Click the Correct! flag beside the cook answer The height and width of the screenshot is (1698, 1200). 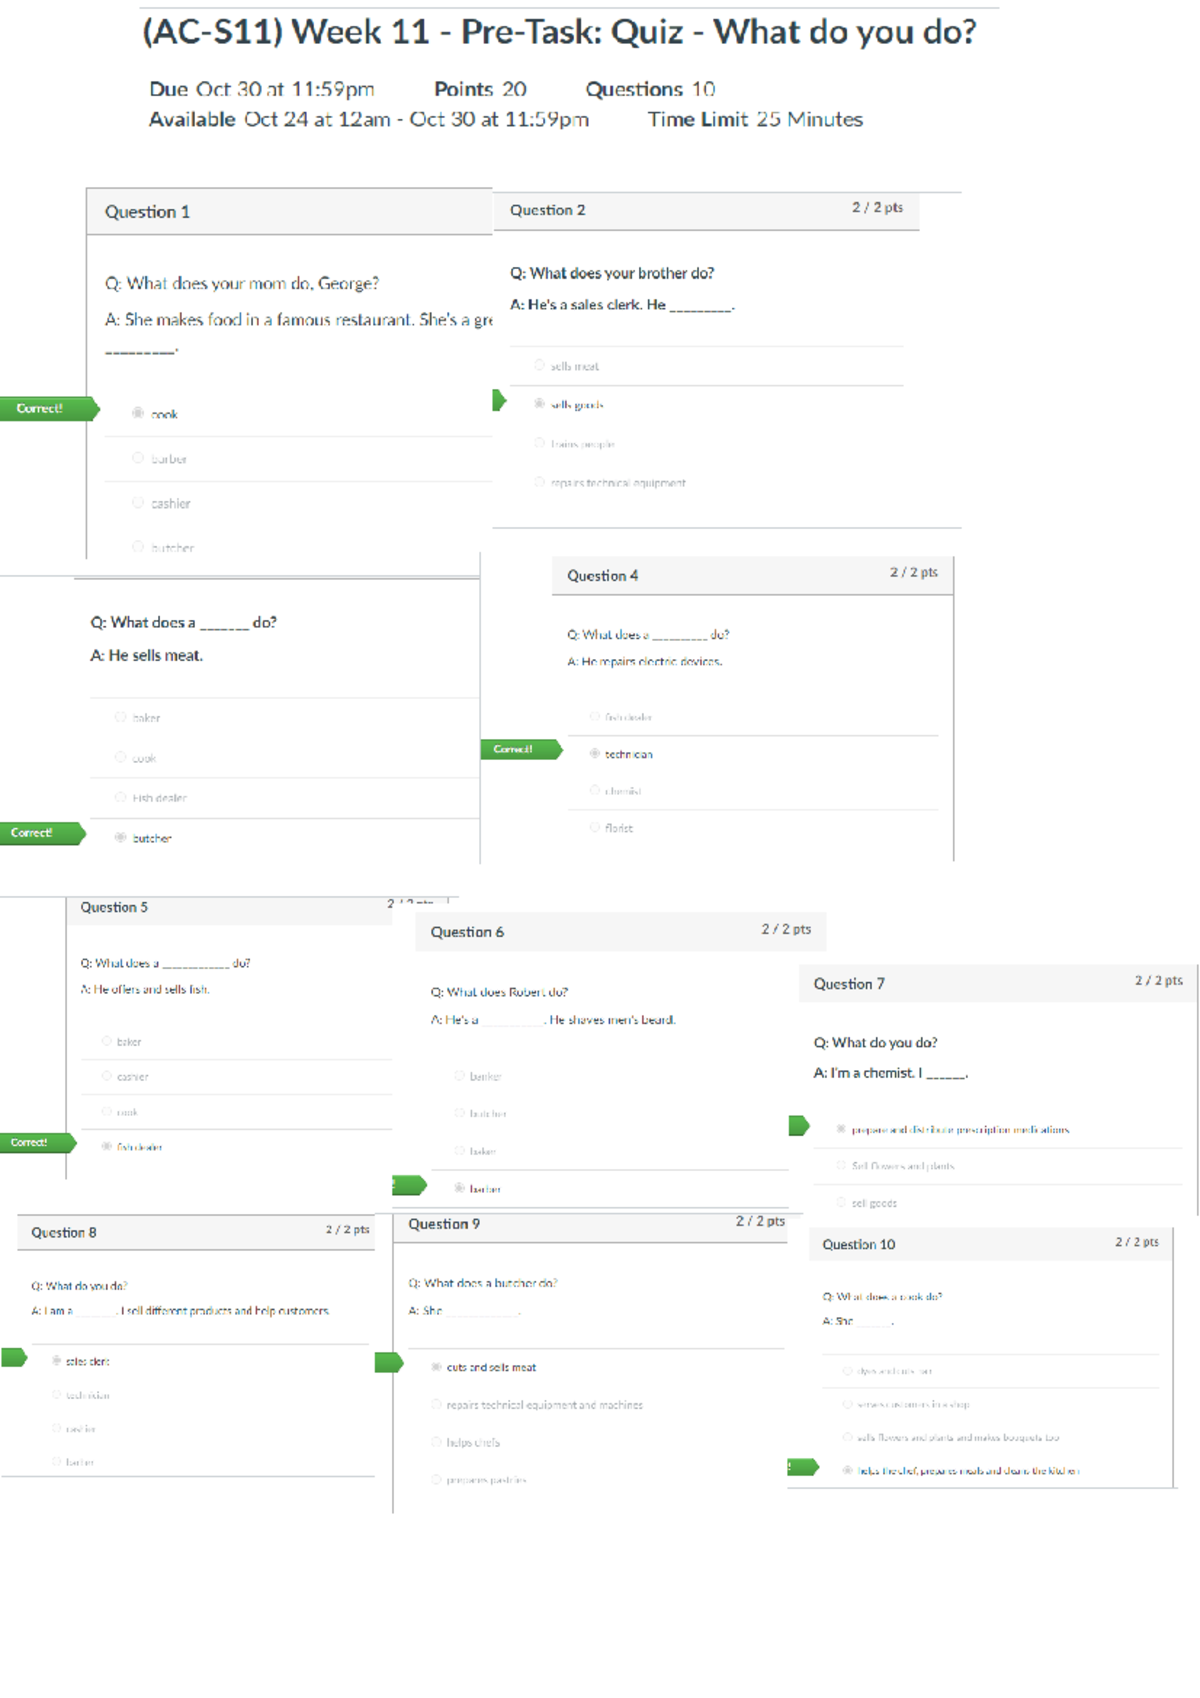45,408
